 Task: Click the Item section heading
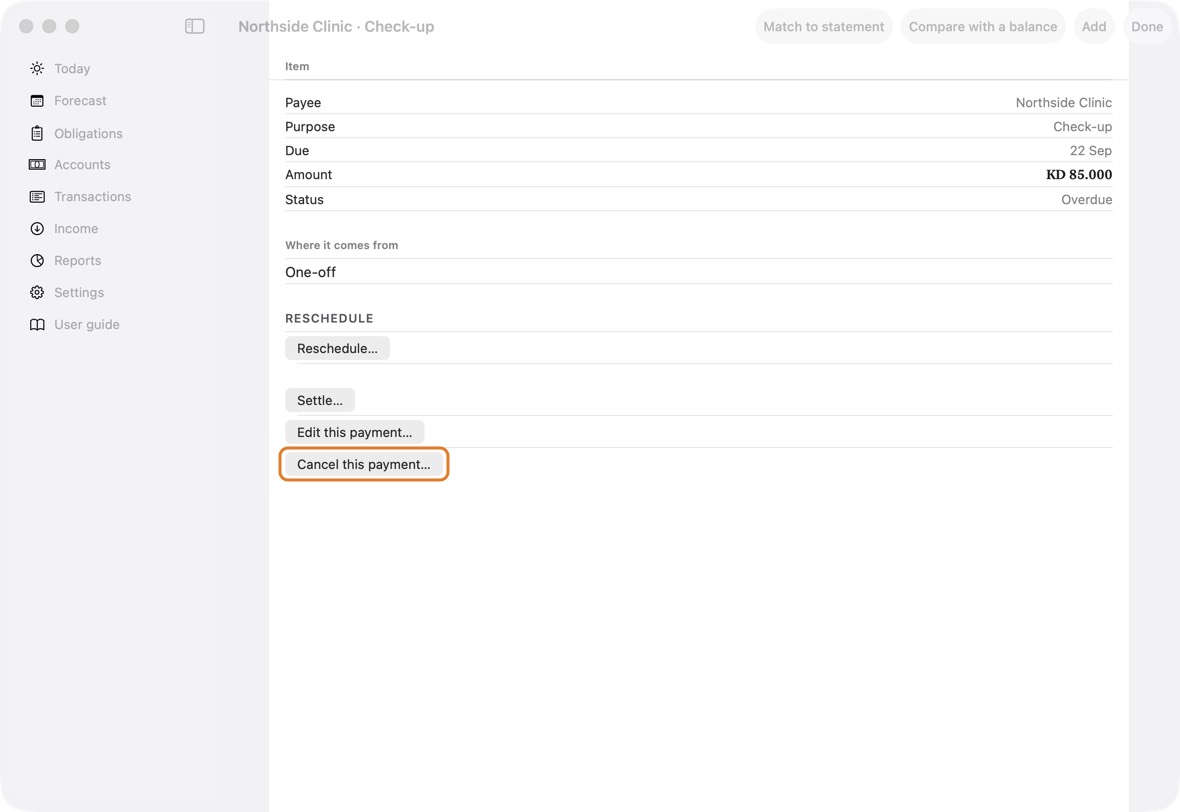point(297,66)
